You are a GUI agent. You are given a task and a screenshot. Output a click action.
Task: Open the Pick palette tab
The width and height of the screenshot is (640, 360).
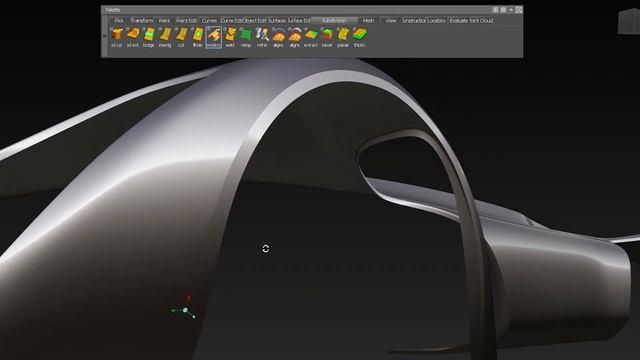[119, 20]
